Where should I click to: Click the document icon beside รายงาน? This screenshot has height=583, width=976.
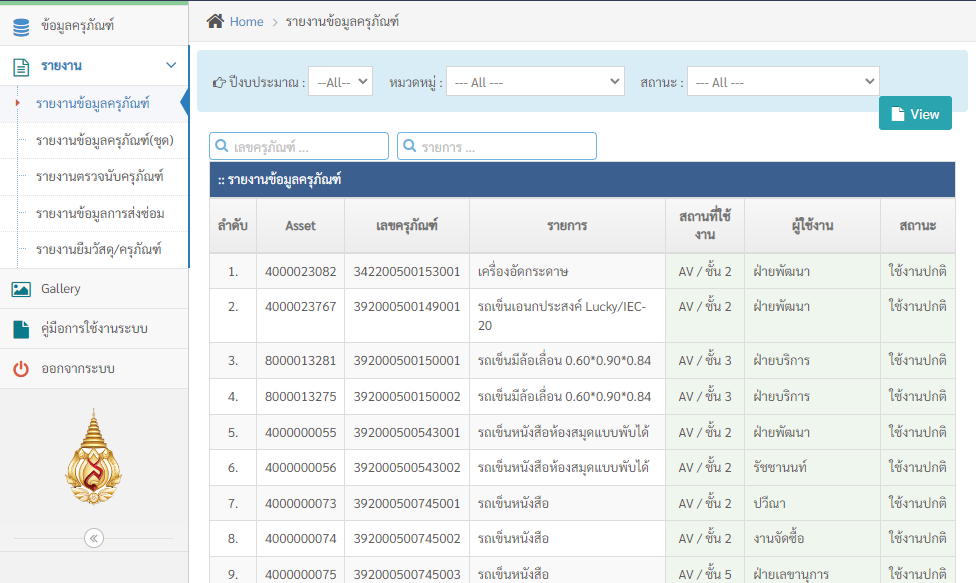21,67
